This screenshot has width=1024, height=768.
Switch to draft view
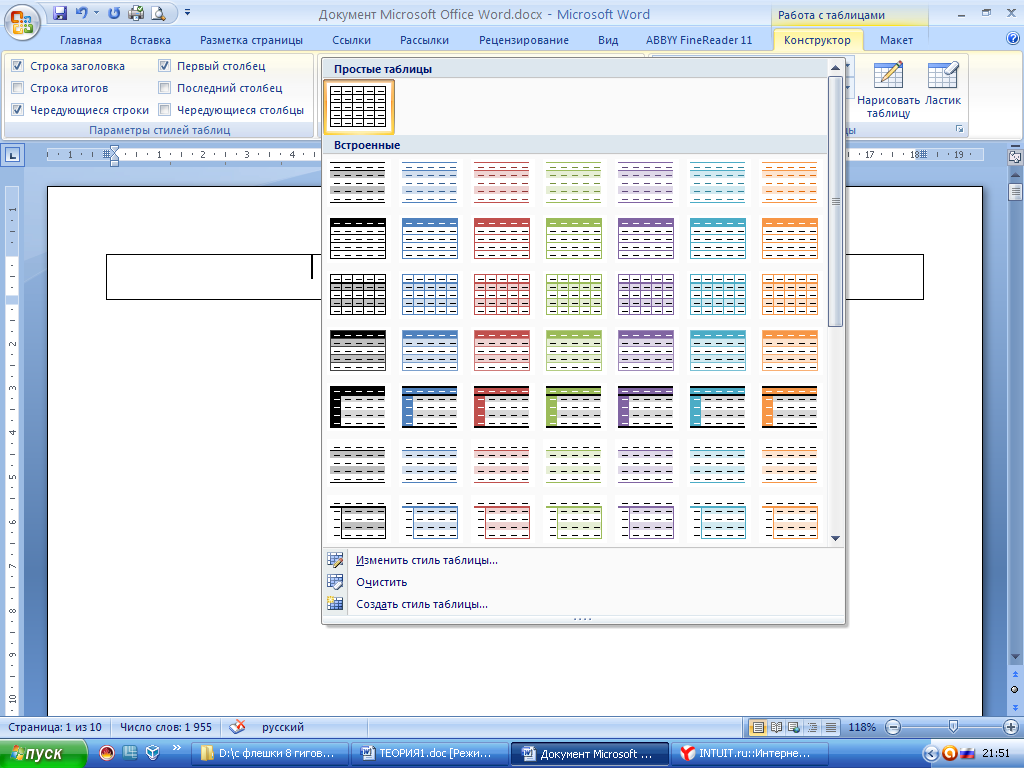[831, 727]
